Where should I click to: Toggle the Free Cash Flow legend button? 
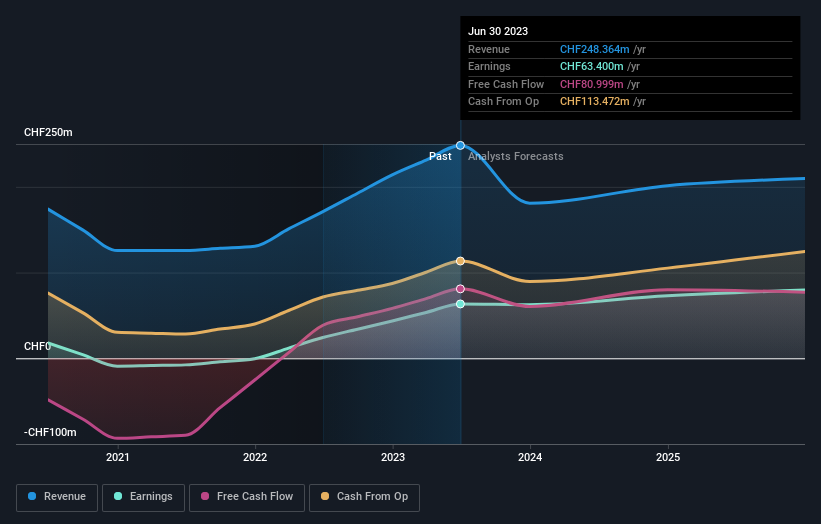[x=247, y=497]
